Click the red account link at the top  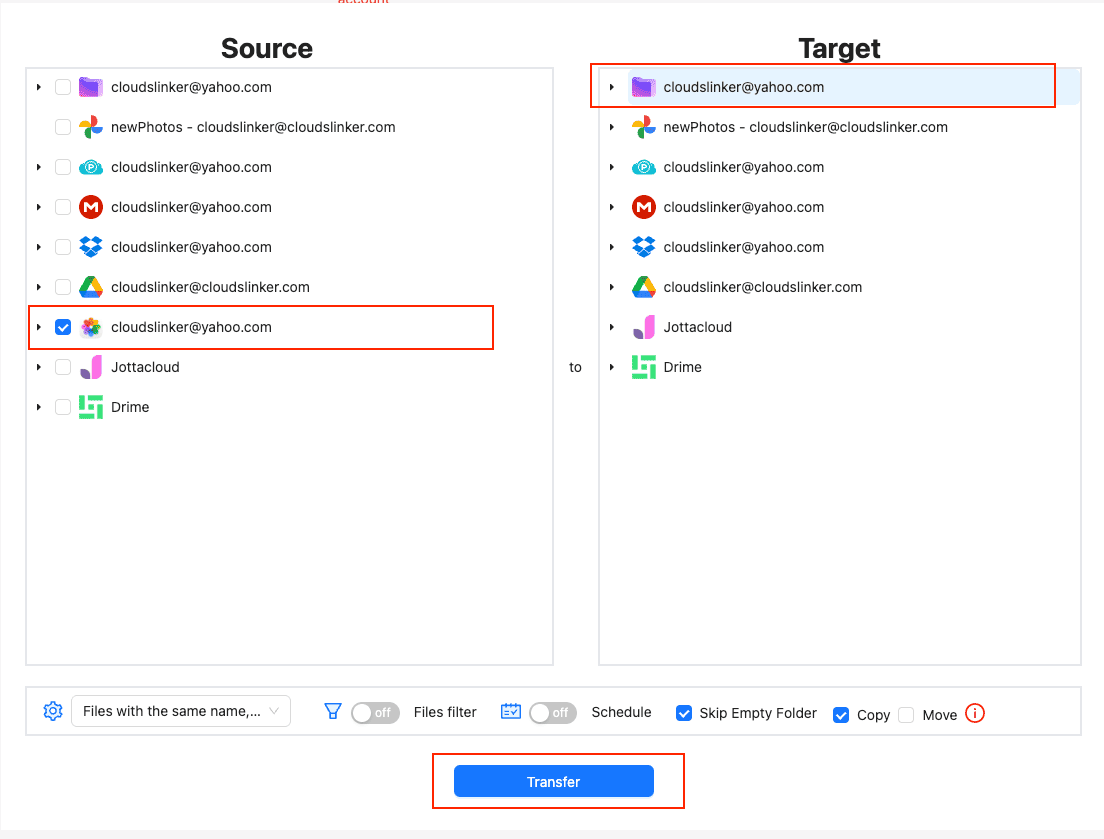363,3
